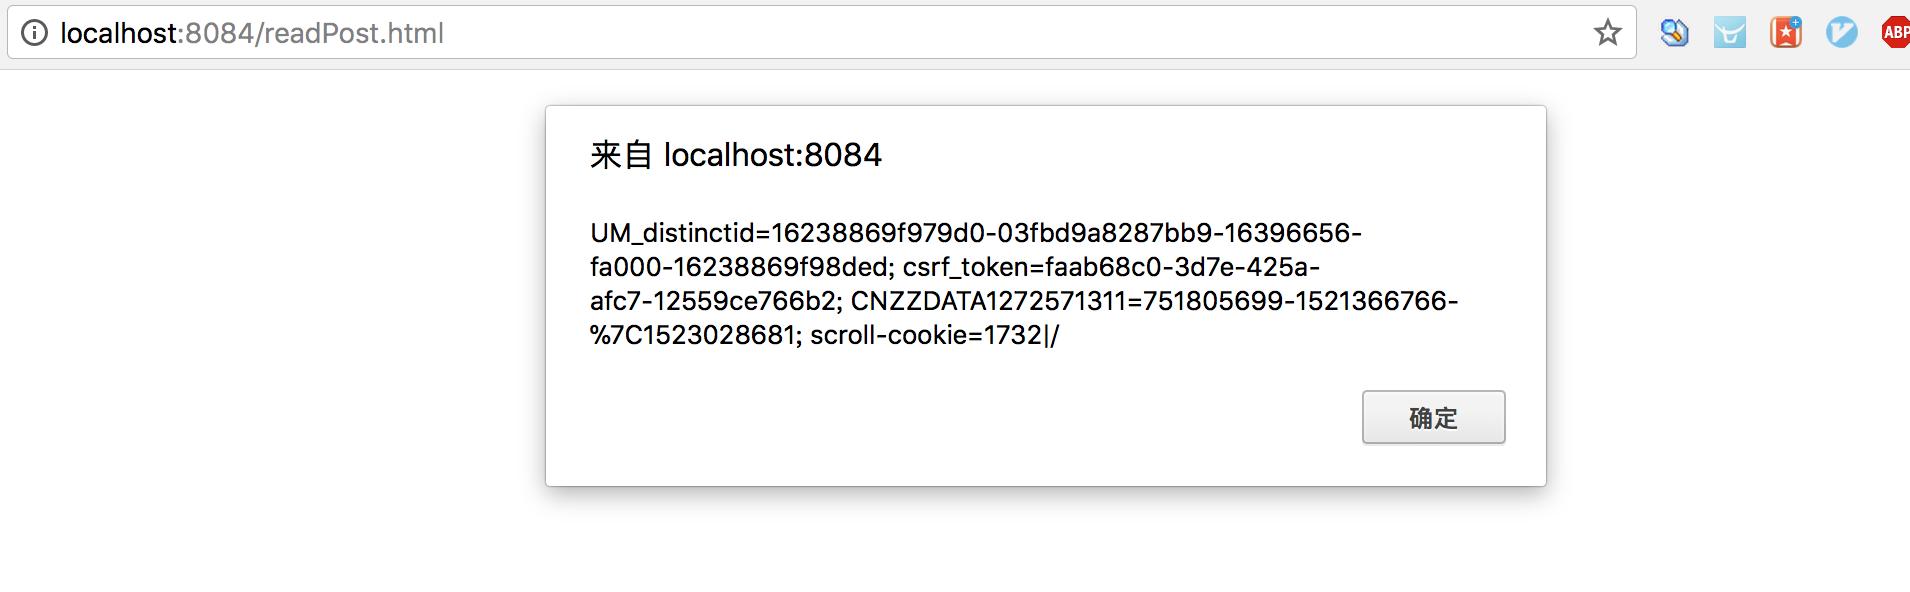Click the light blue bull-head extension icon
Screen dimensions: 1910x592
pos(1729,33)
